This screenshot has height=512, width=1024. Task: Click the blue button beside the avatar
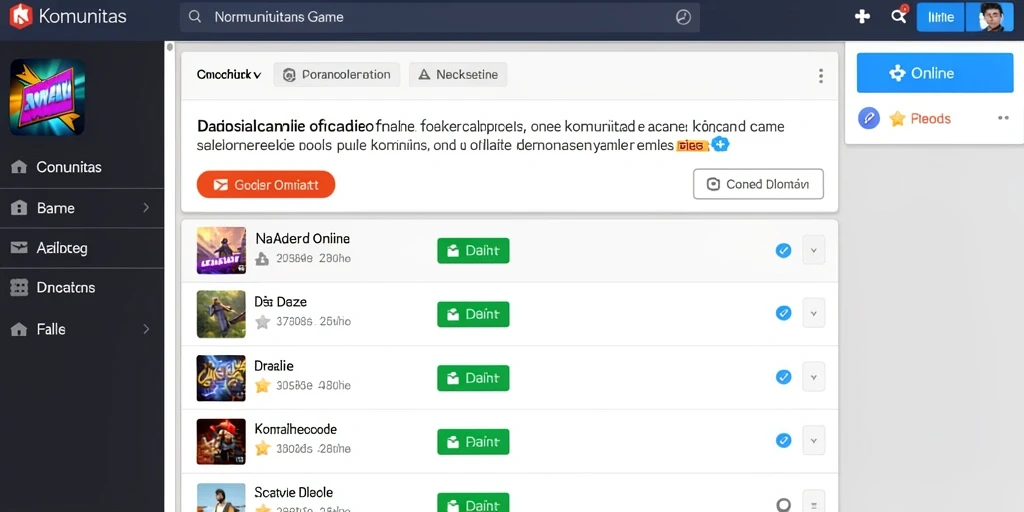pyautogui.click(x=940, y=17)
